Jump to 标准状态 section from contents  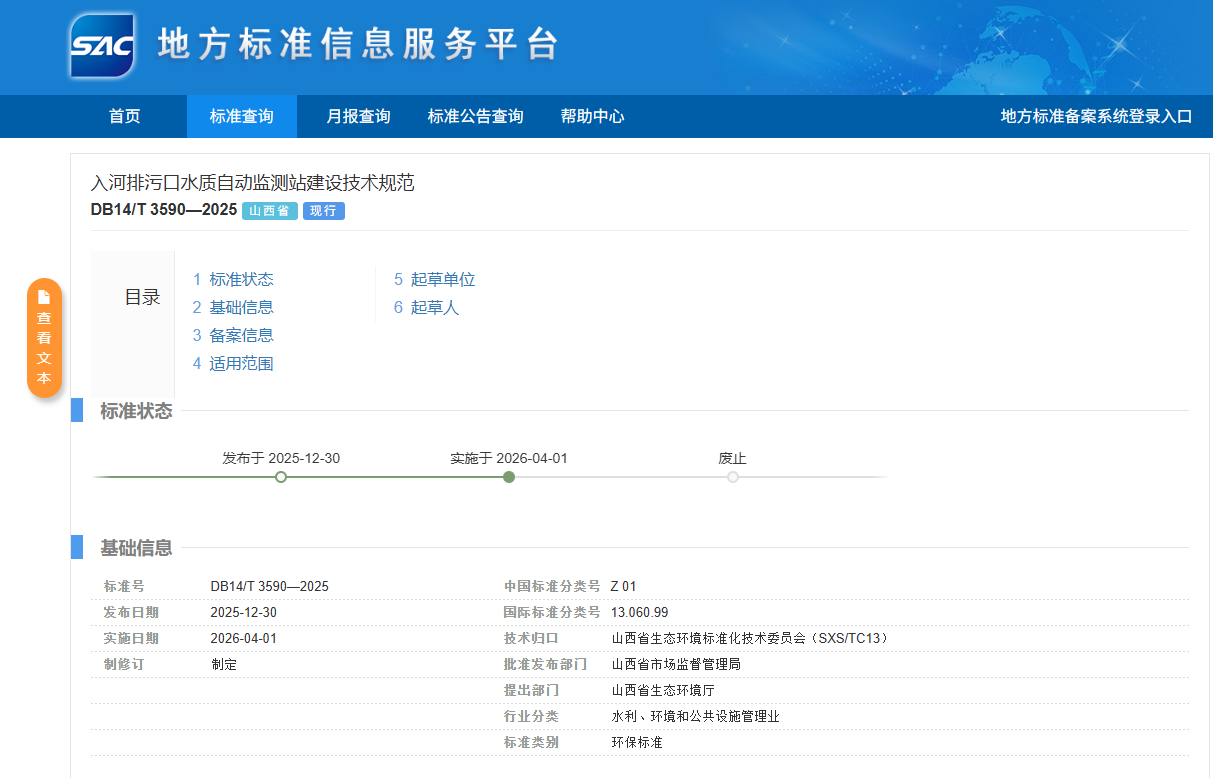click(x=241, y=279)
